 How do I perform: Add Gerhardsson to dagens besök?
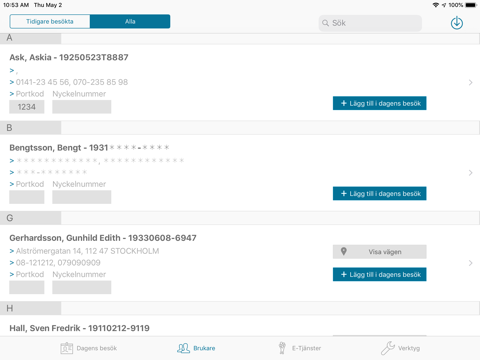point(379,274)
